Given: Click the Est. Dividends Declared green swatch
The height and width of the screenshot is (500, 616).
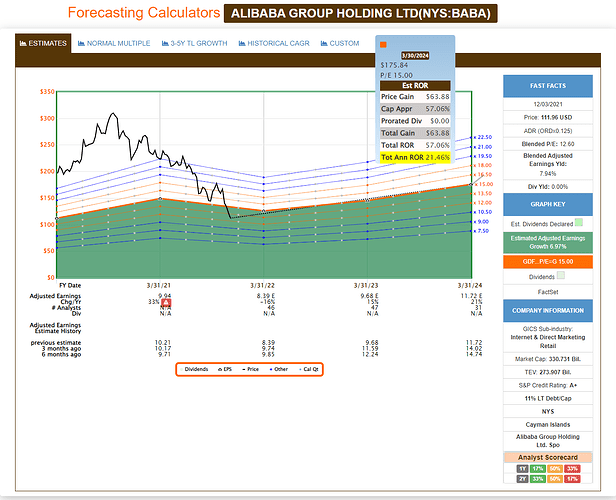Looking at the screenshot, I should pos(578,223).
